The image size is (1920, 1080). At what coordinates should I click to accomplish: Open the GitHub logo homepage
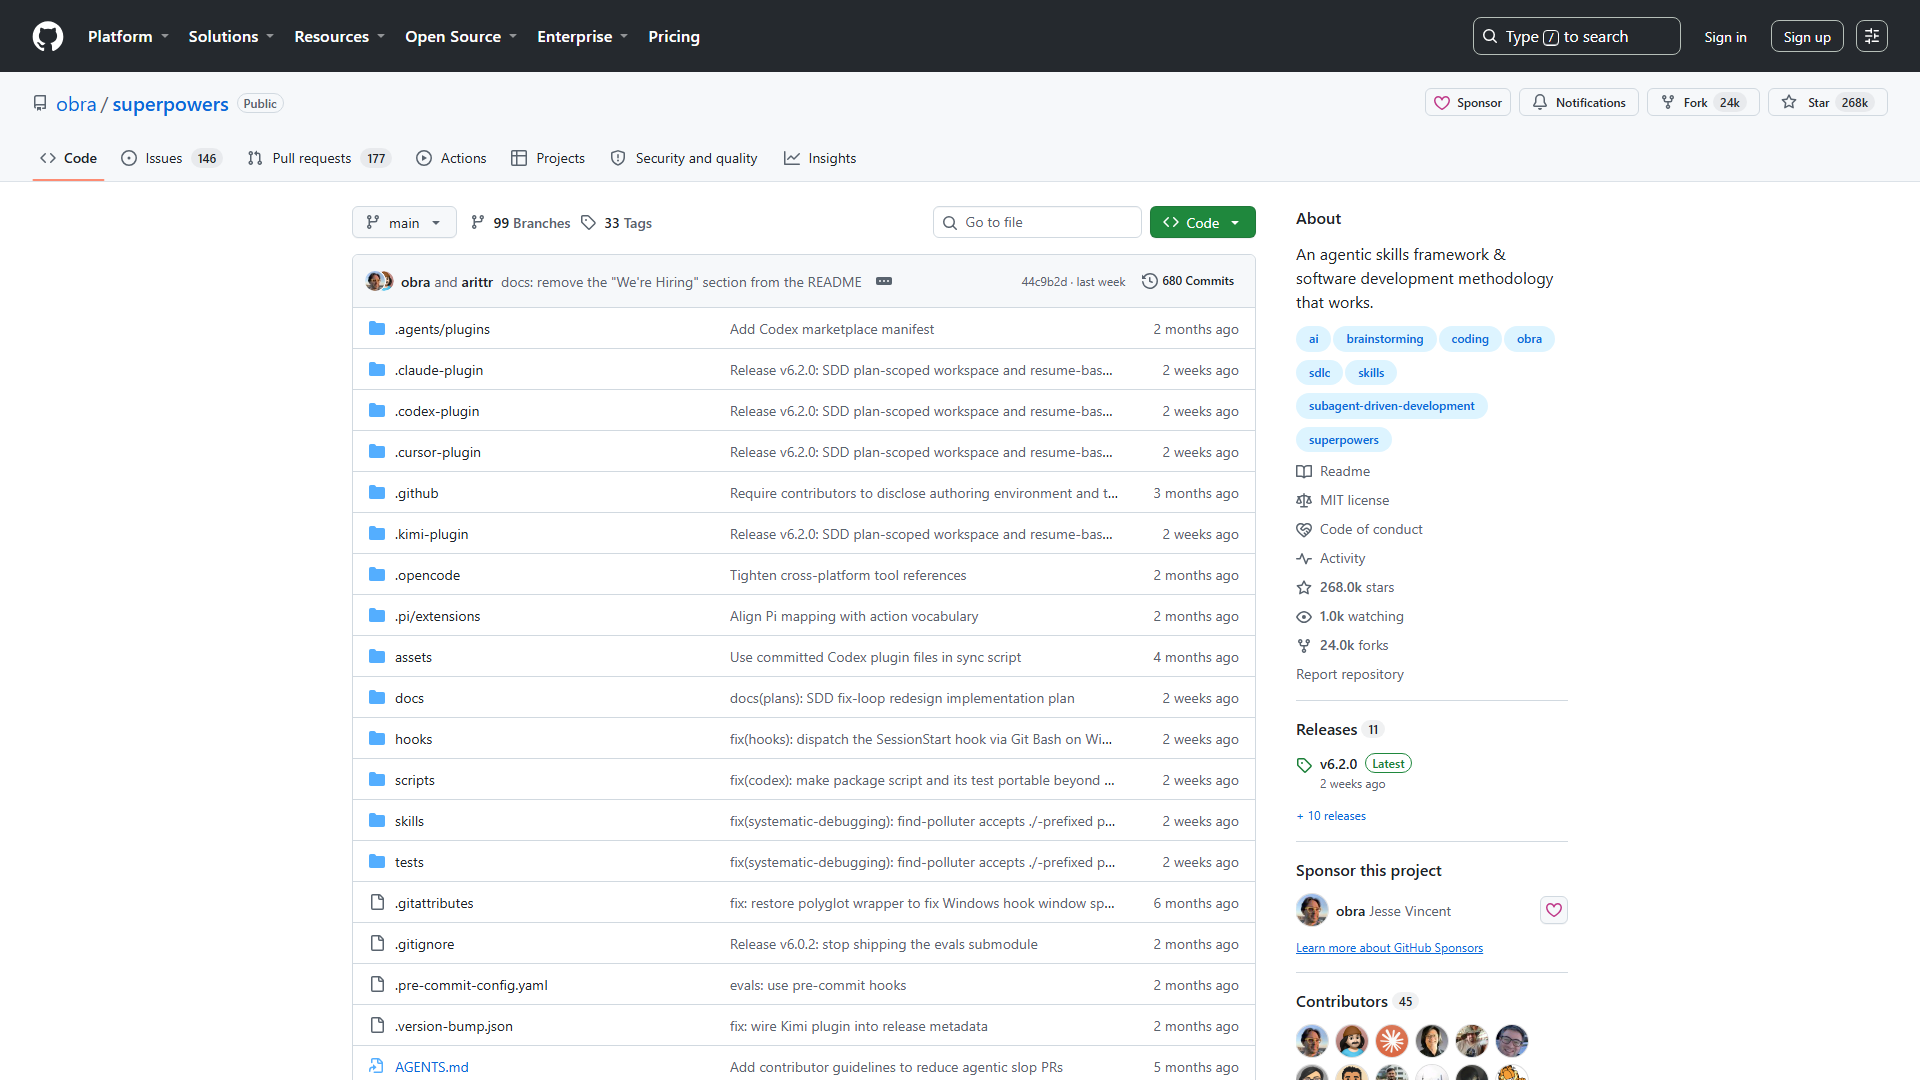click(48, 36)
